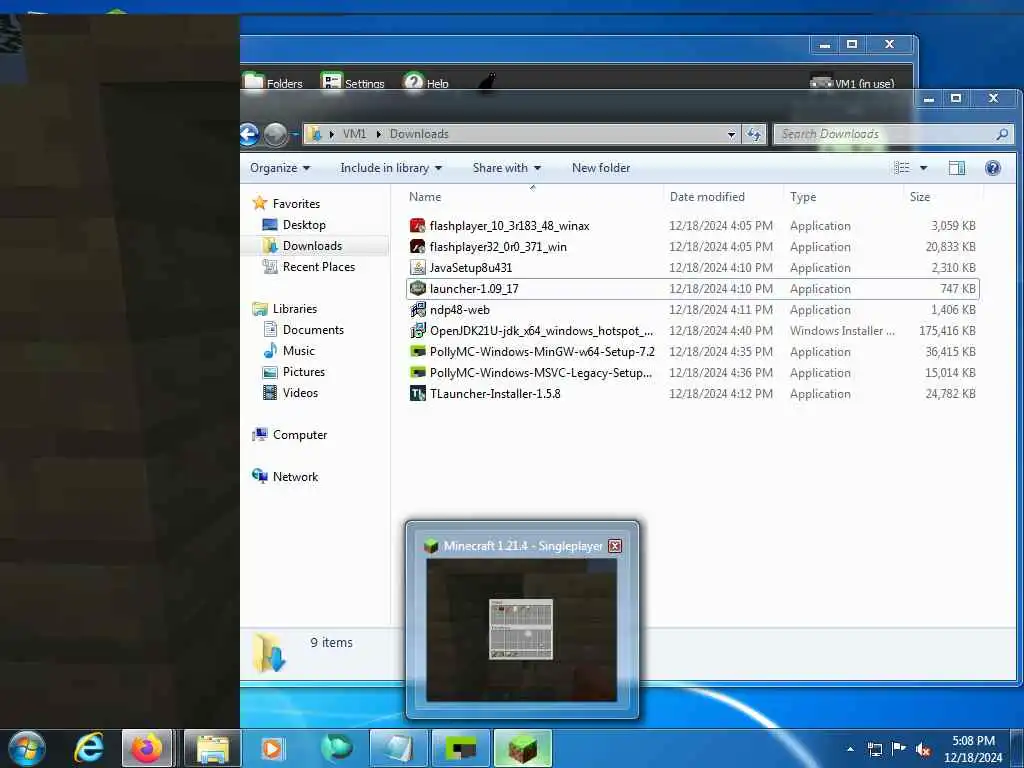Launch Internet Explorer from taskbar

[88, 748]
